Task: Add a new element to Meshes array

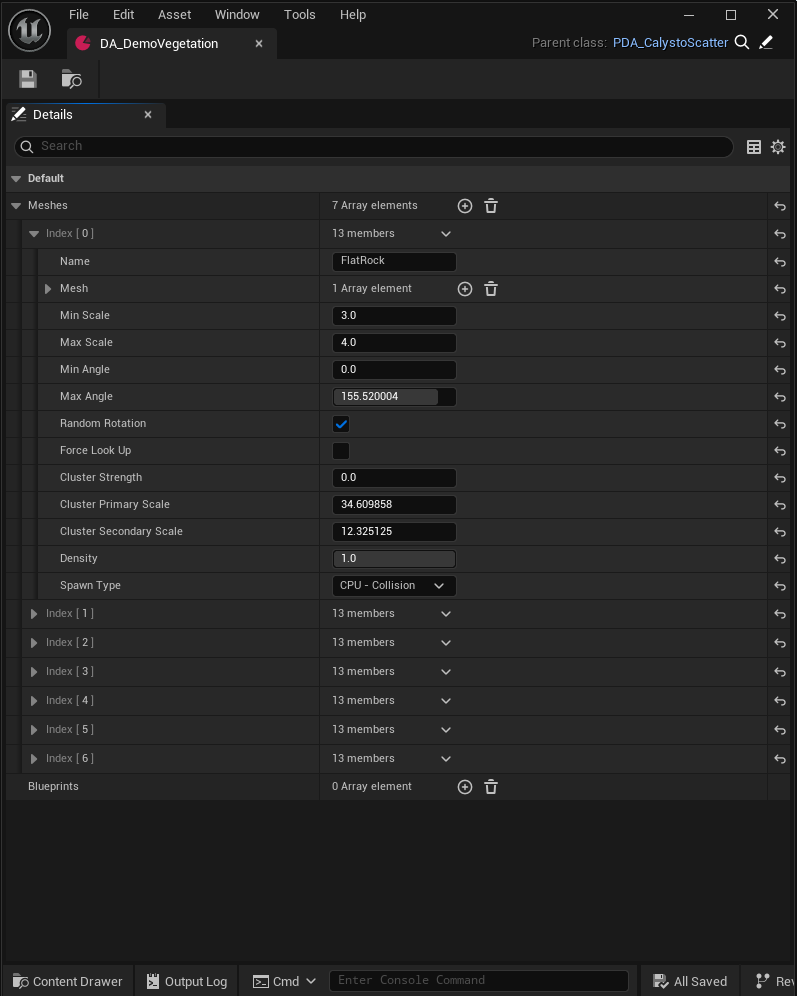Action: [x=465, y=206]
